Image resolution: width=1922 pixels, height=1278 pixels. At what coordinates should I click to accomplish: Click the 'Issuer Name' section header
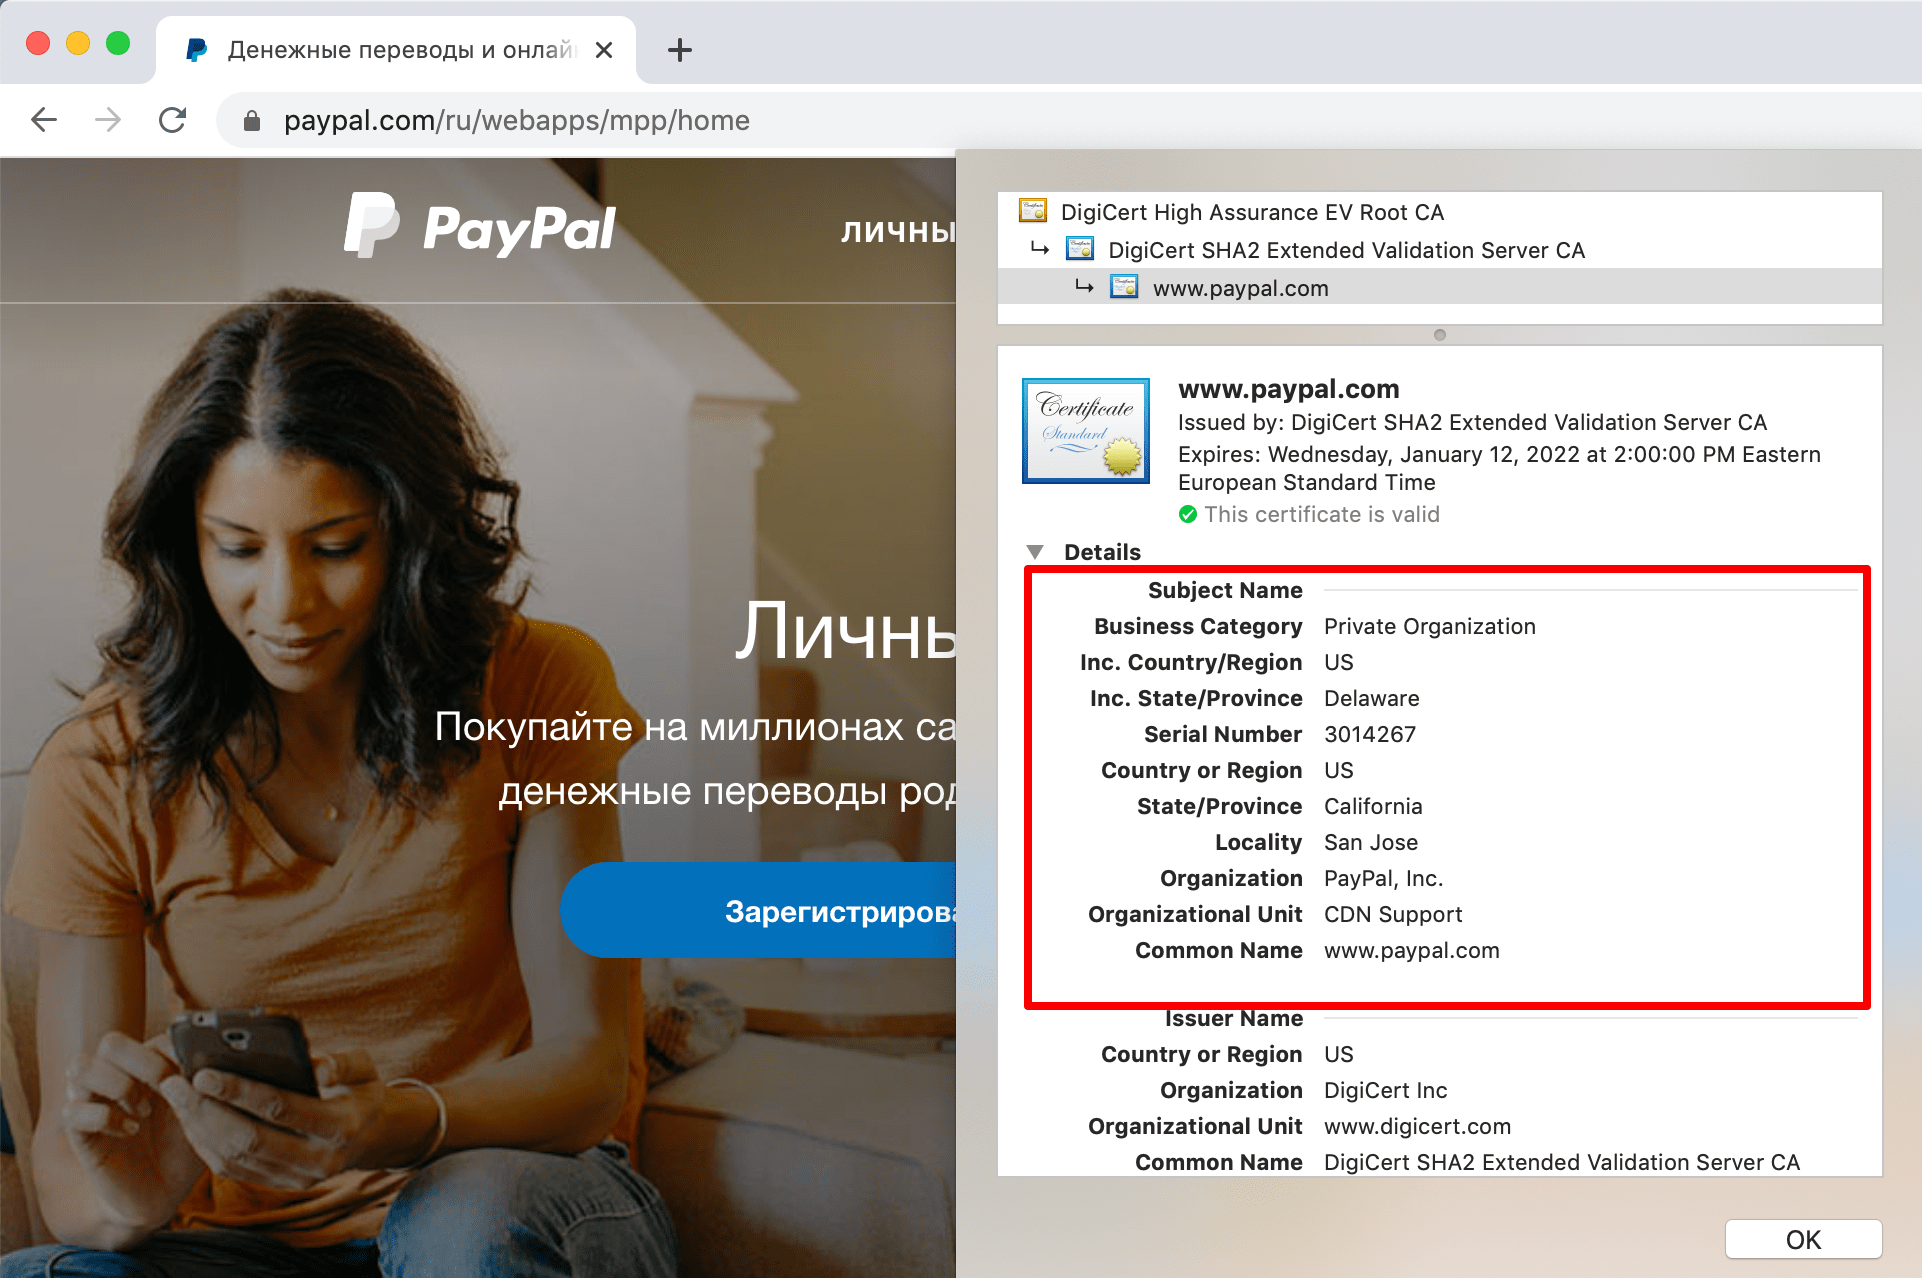coord(1234,1018)
